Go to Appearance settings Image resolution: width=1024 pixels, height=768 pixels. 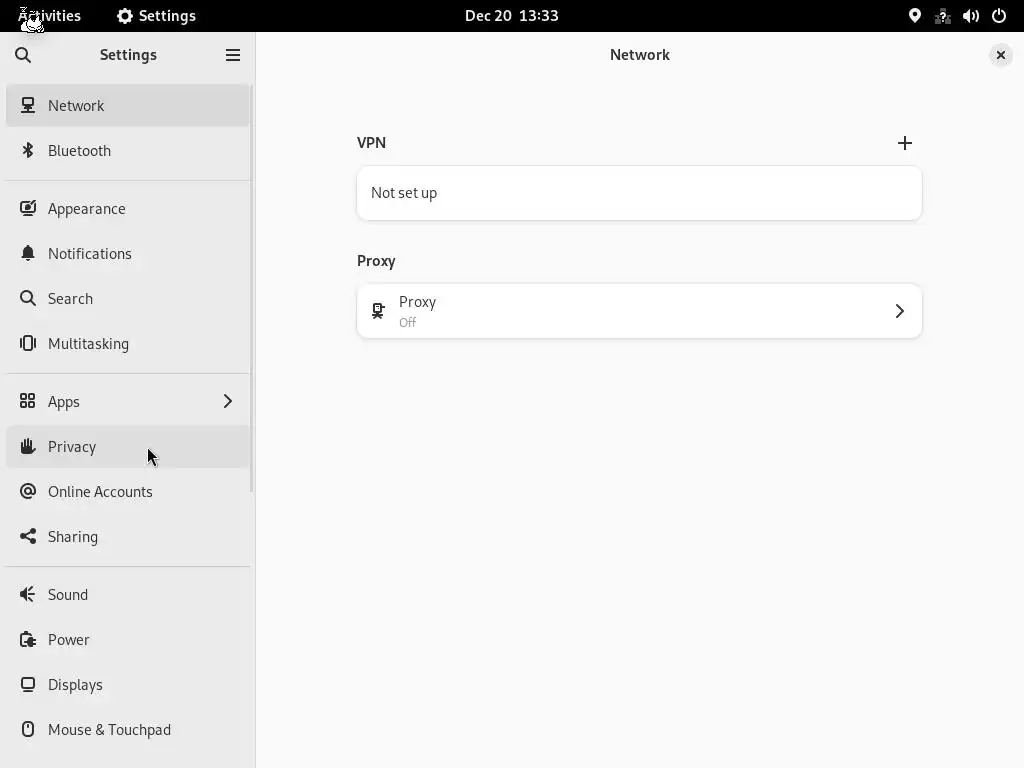[127, 208]
